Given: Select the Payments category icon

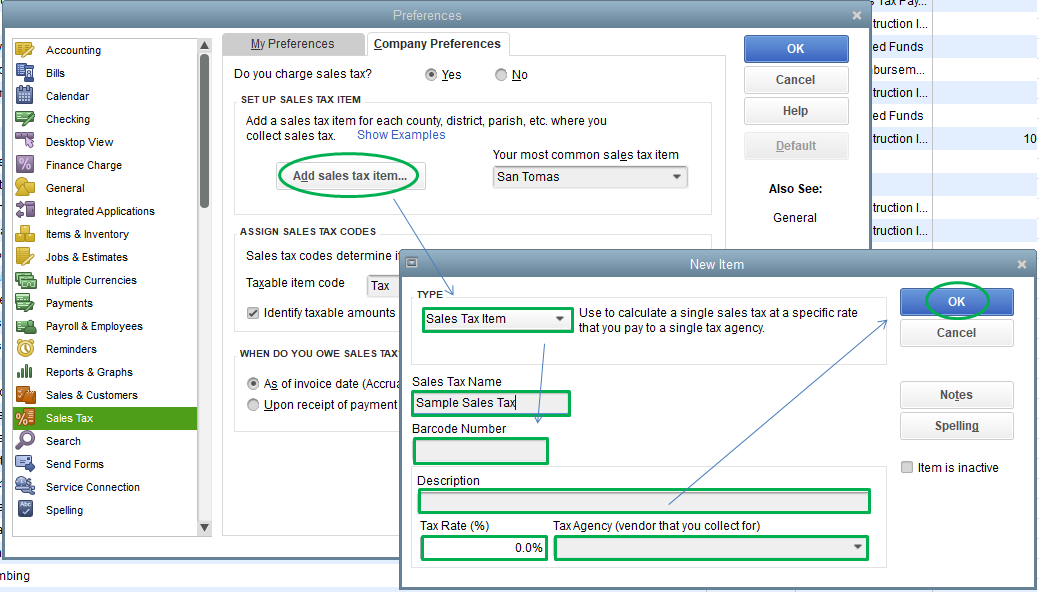Looking at the screenshot, I should (x=25, y=302).
